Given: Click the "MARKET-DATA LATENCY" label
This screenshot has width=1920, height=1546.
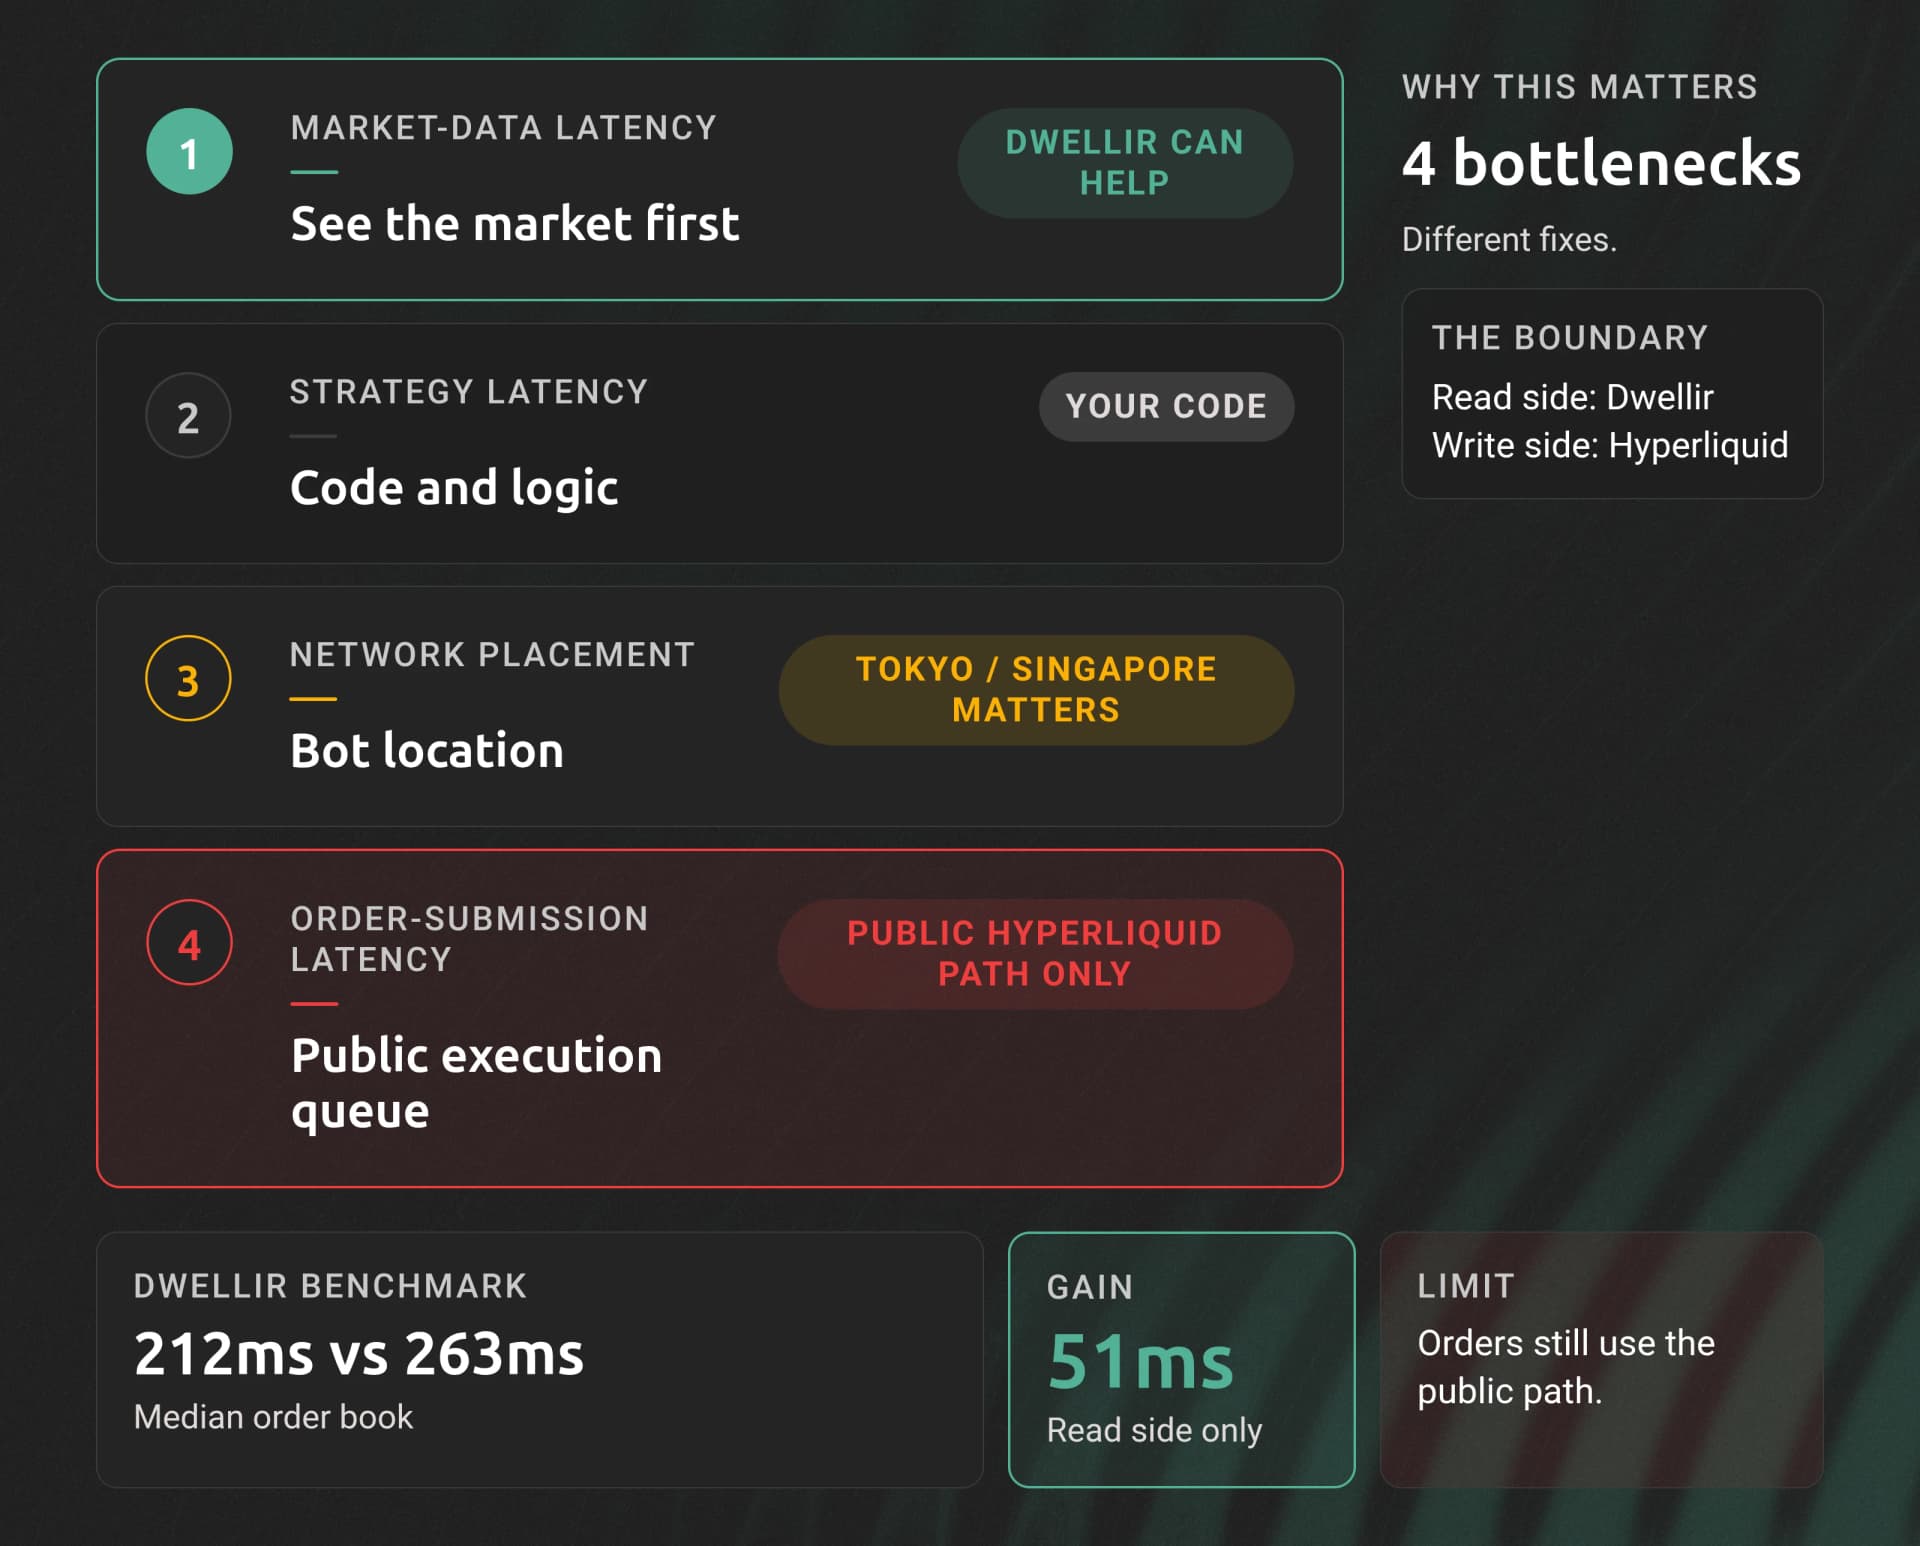Looking at the screenshot, I should 504,128.
